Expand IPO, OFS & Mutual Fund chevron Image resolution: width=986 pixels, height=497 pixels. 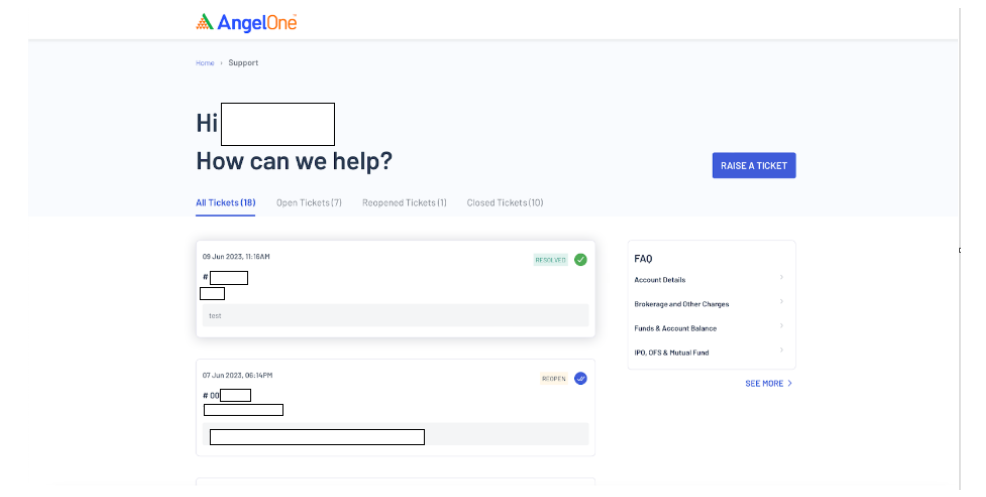coord(781,350)
